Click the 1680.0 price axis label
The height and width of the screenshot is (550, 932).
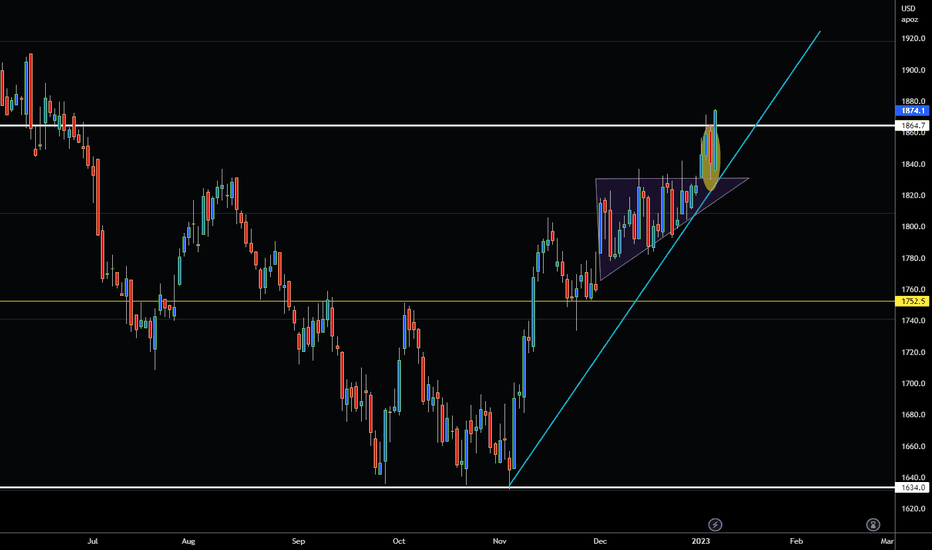(x=913, y=414)
